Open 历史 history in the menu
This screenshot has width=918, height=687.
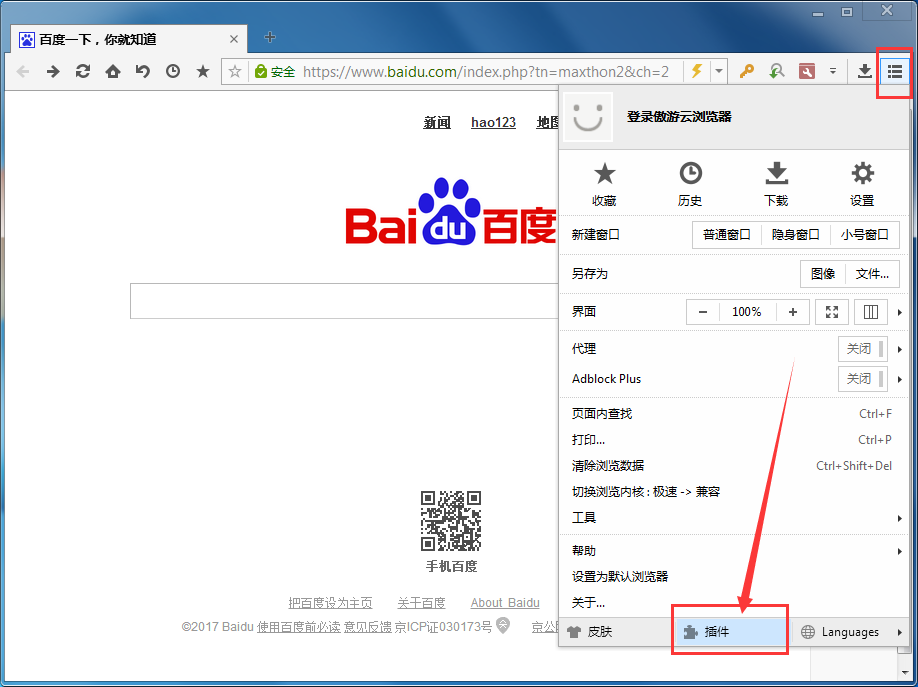click(x=690, y=184)
